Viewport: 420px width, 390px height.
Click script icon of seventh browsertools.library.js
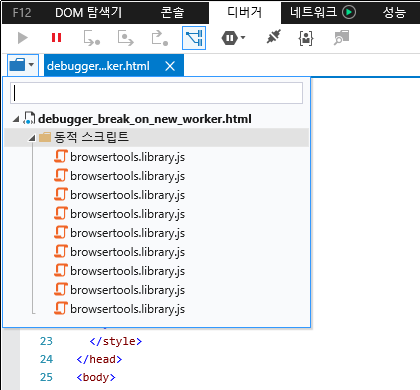tap(61, 270)
